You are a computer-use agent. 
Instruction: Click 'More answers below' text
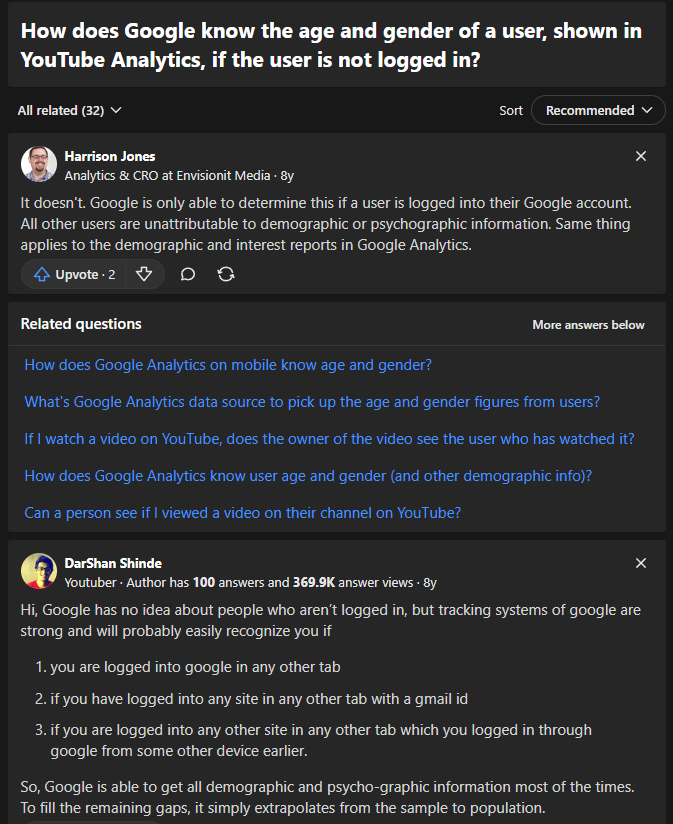click(588, 325)
